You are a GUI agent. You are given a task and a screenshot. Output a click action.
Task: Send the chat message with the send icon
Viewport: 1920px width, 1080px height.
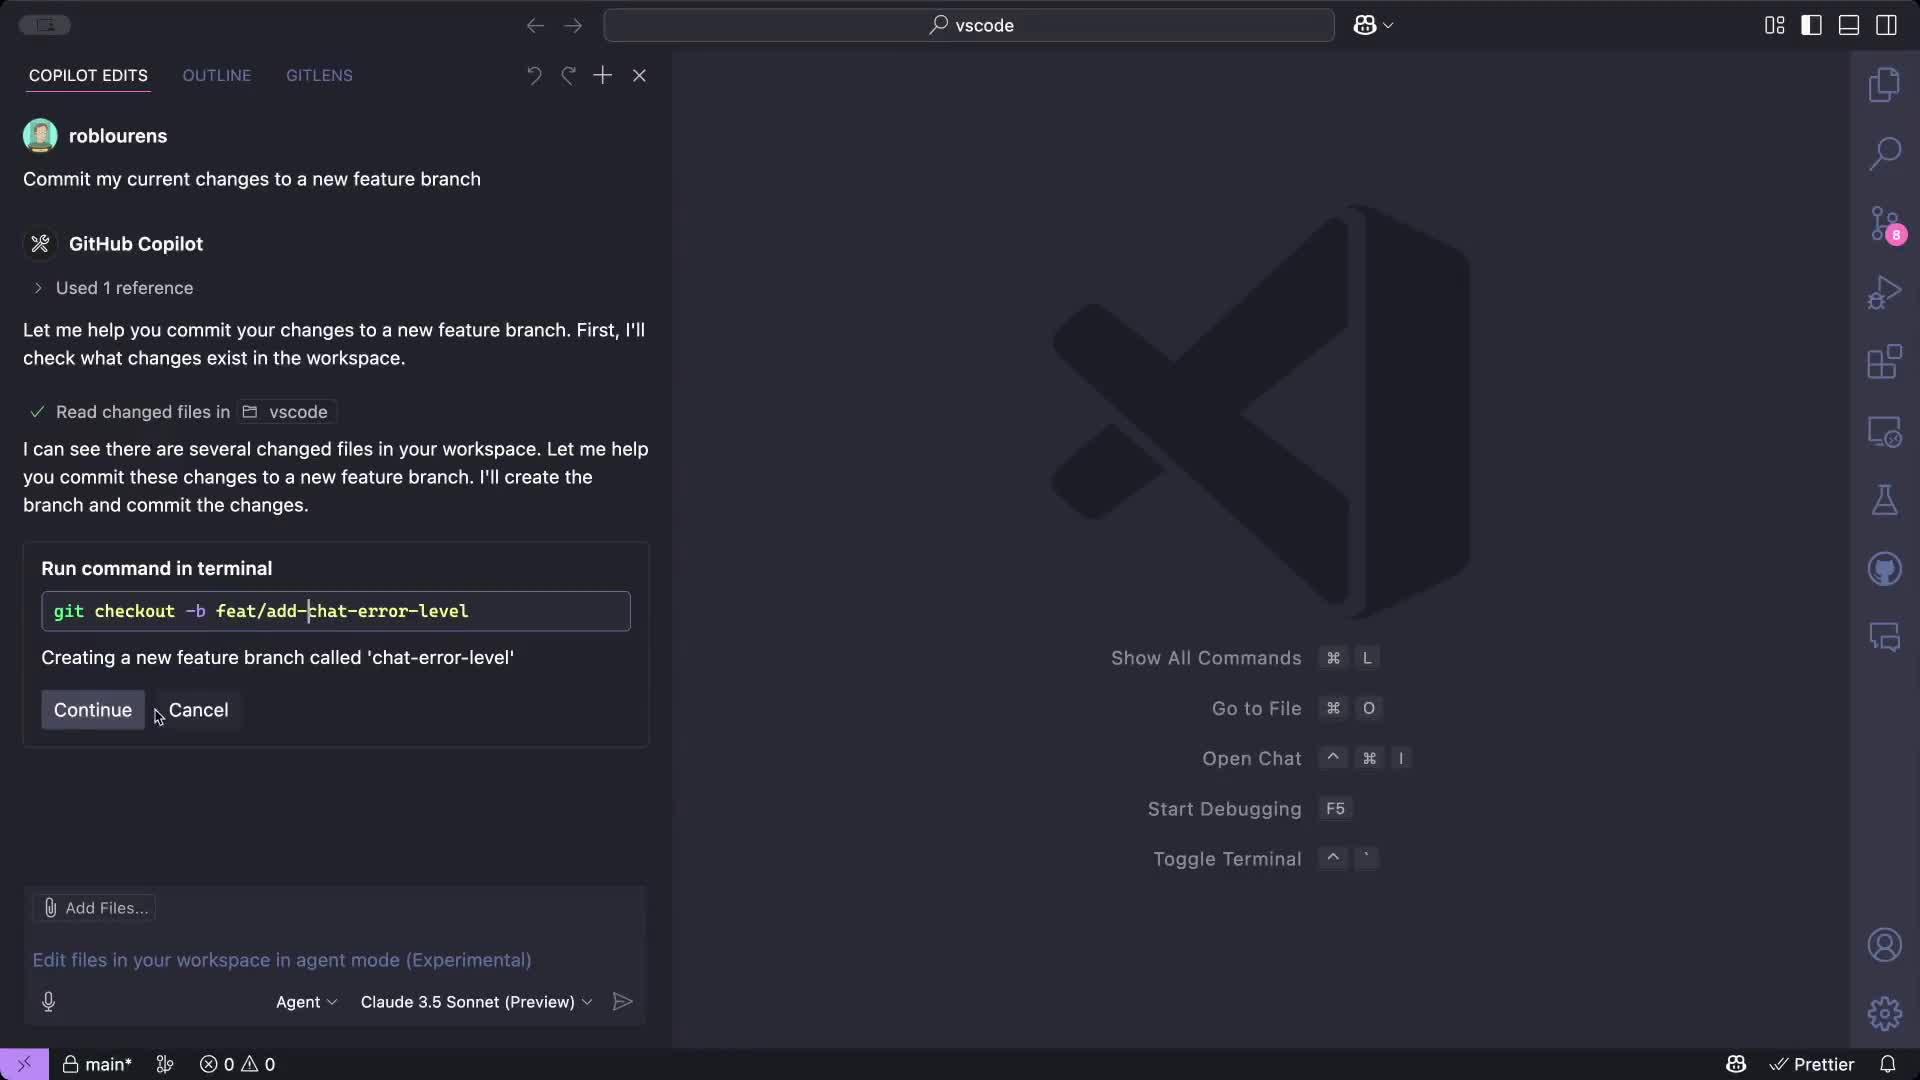[x=622, y=1001]
